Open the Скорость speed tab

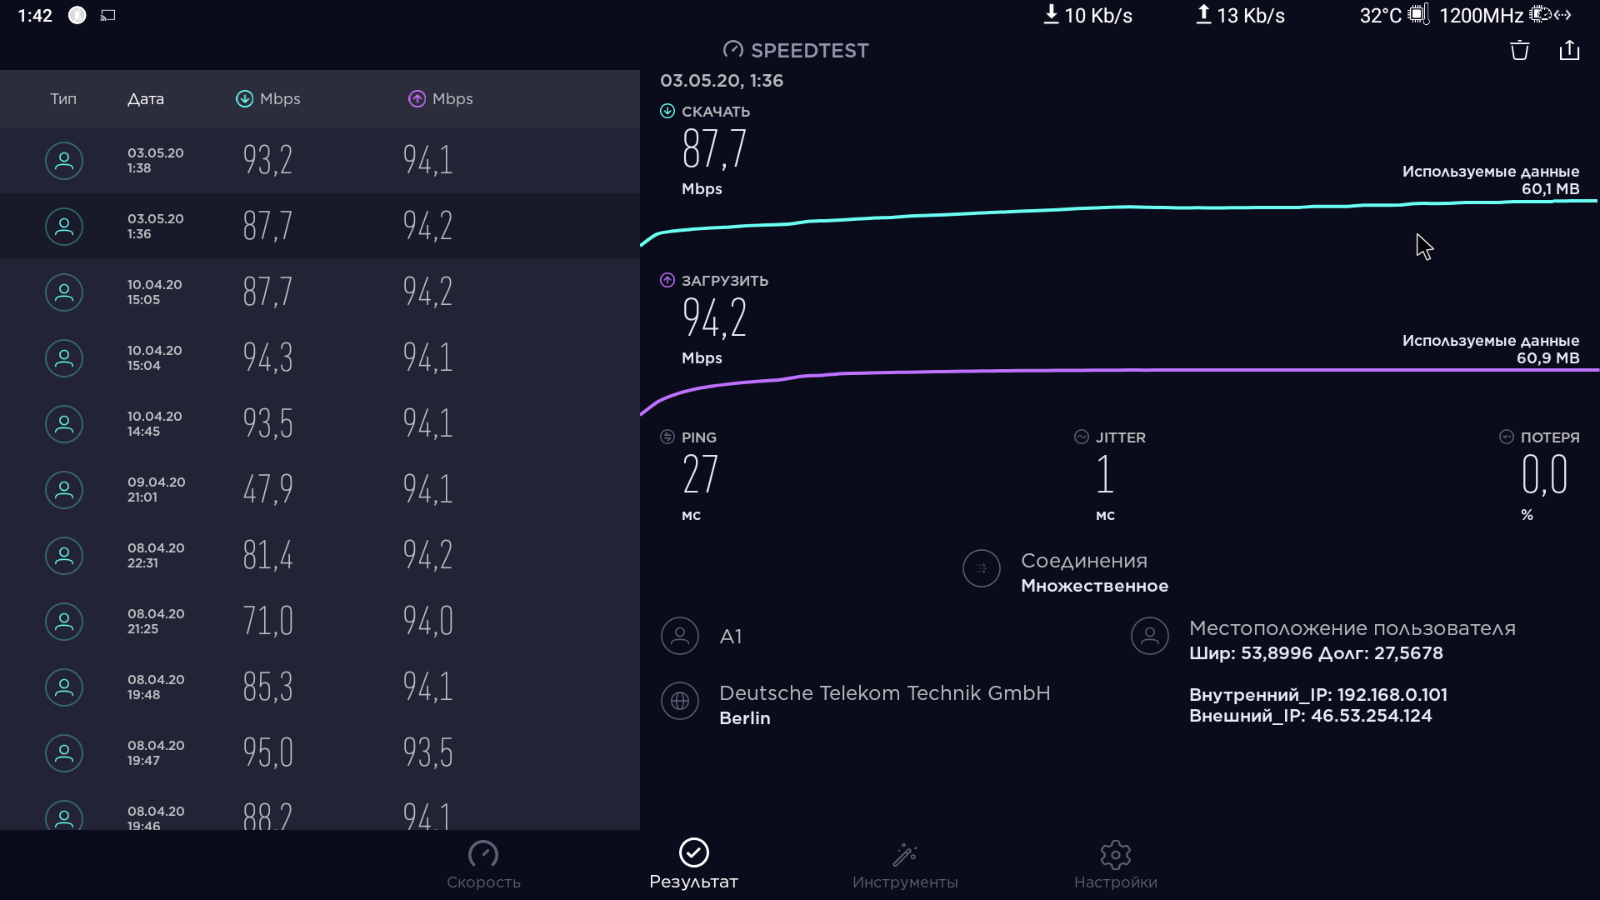pos(483,865)
